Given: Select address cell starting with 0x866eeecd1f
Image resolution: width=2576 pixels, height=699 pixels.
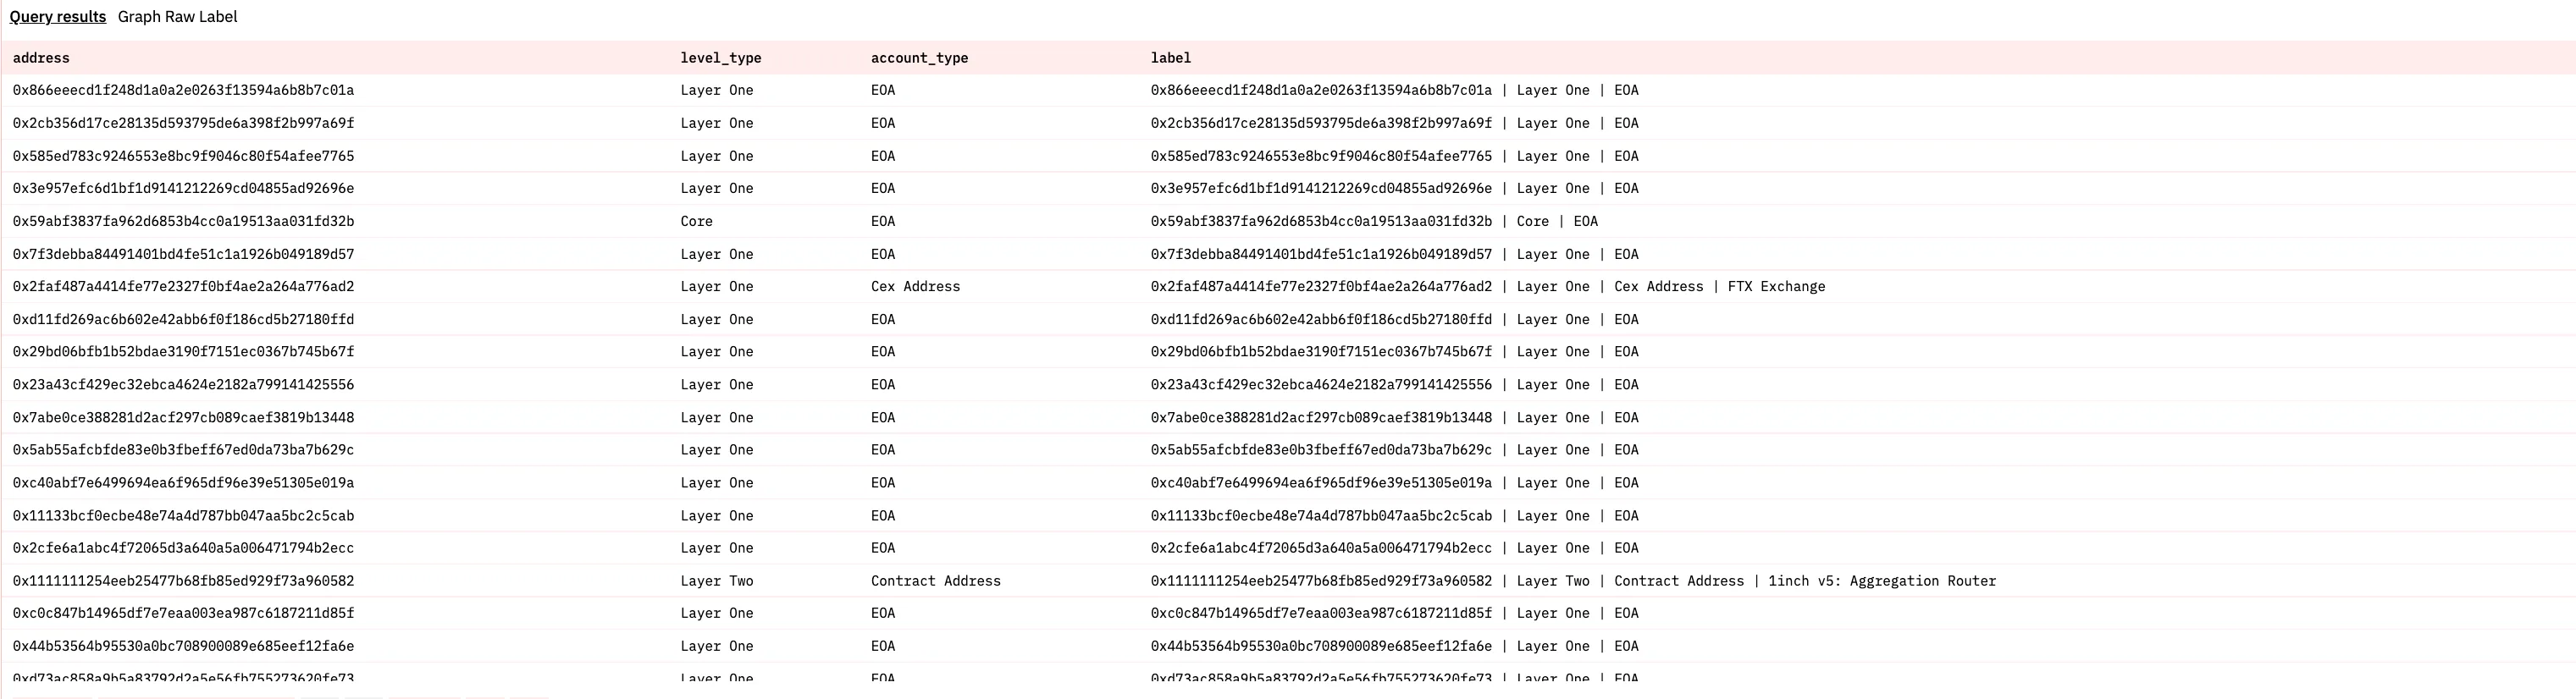Looking at the screenshot, I should click(x=183, y=90).
